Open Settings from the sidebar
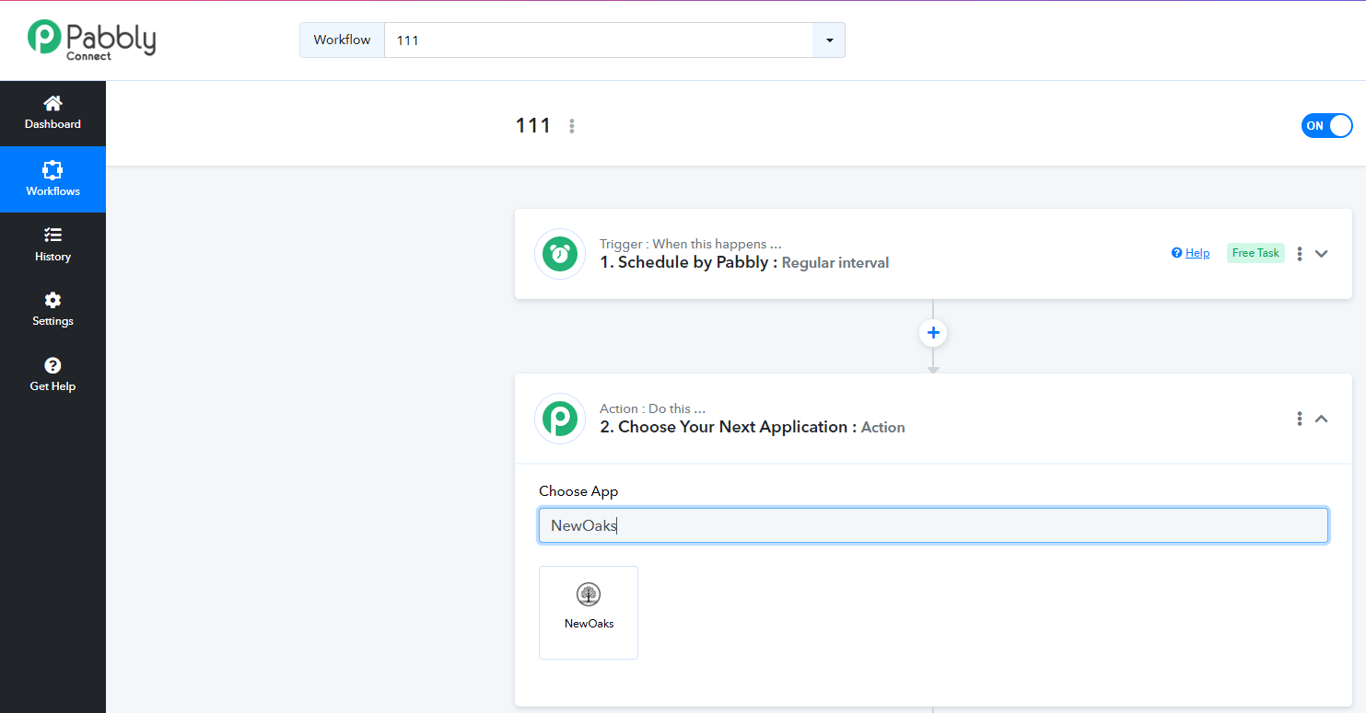This screenshot has width=1366, height=713. click(53, 309)
